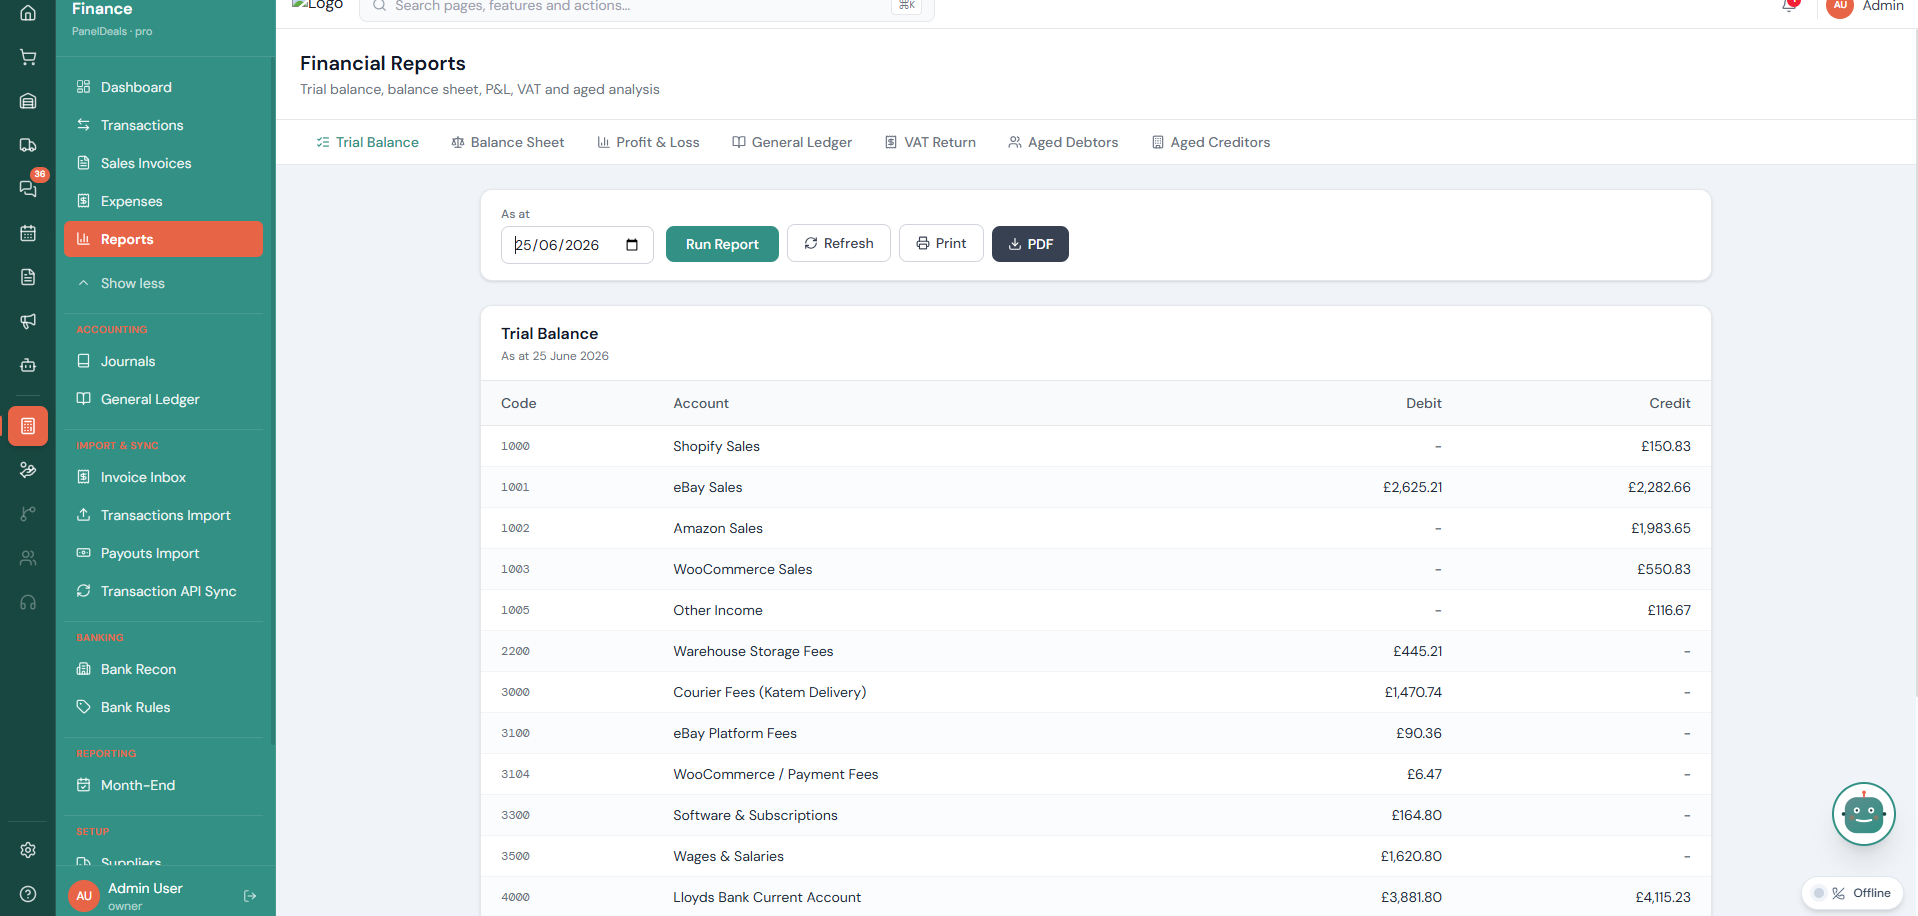Open Bank Recon under Banking
The height and width of the screenshot is (916, 1918).
point(163,669)
